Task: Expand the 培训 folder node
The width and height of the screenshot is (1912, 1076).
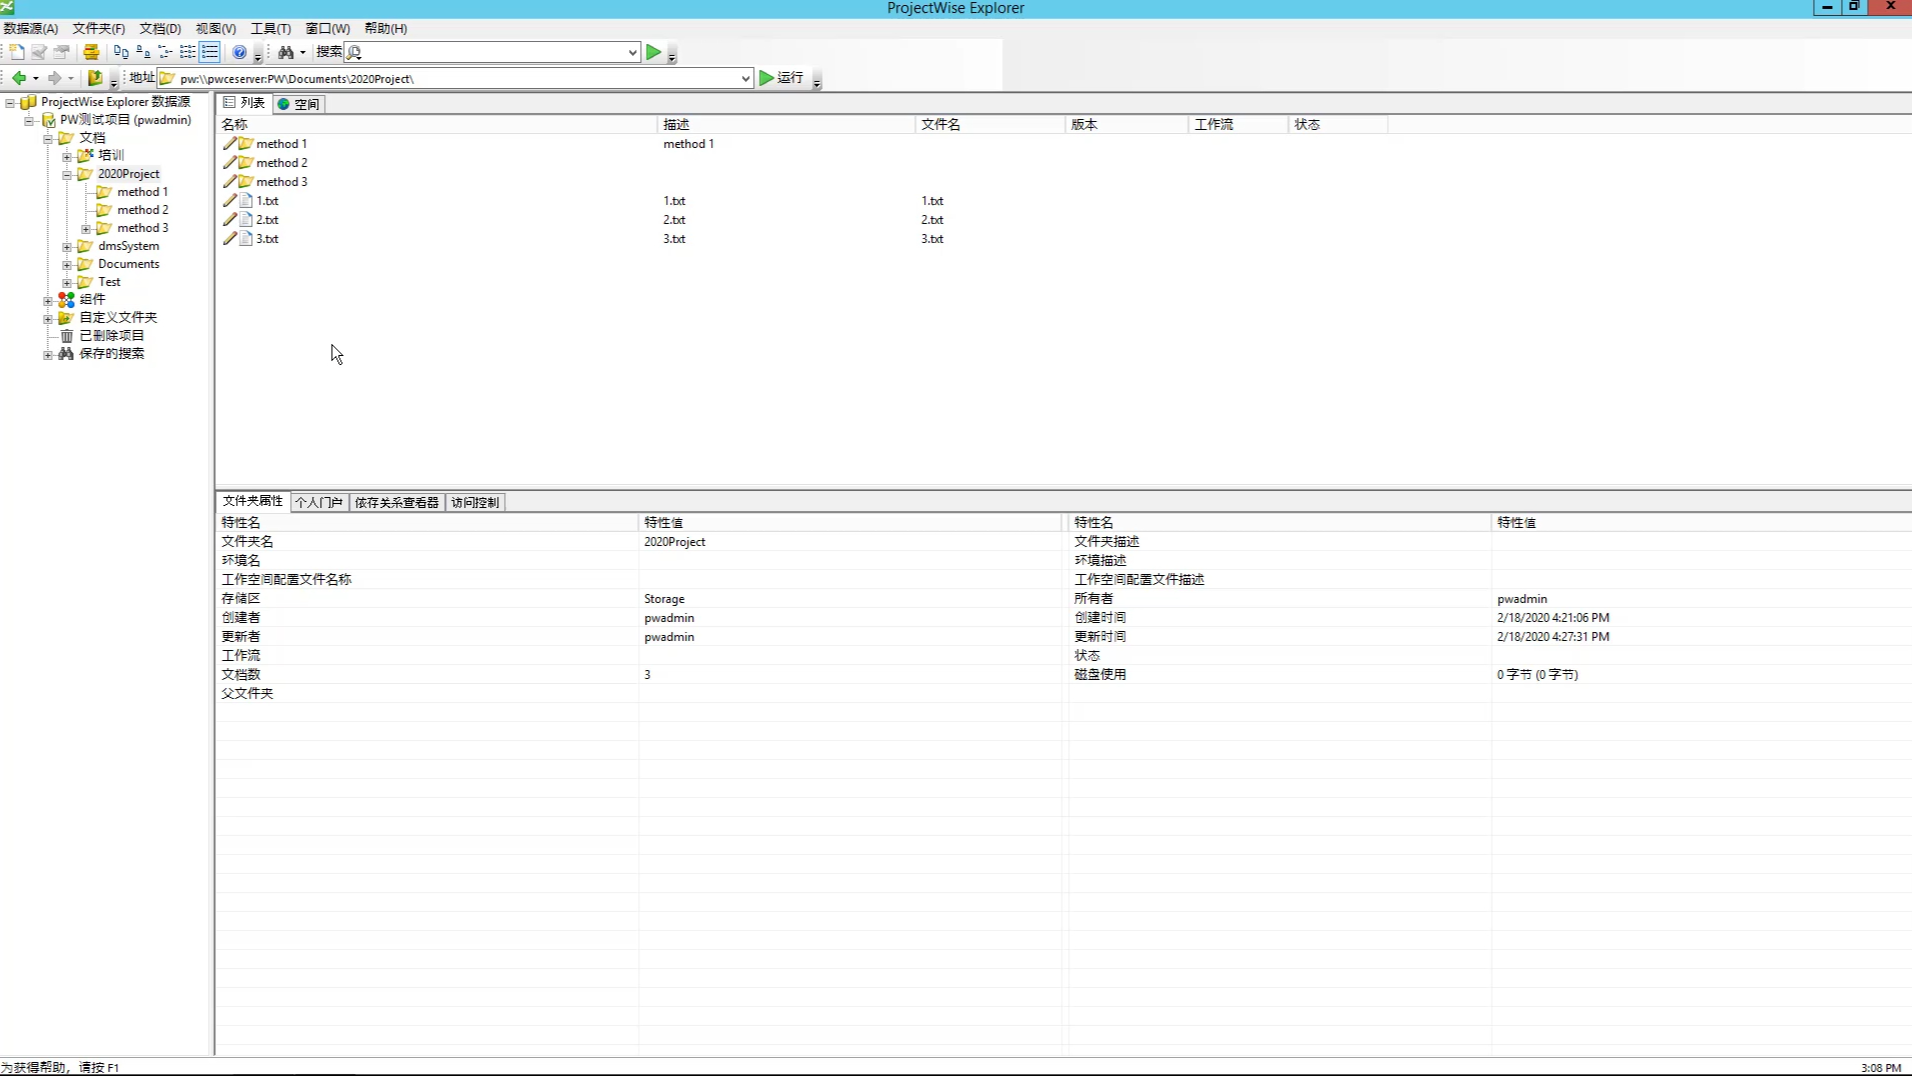Action: 67,156
